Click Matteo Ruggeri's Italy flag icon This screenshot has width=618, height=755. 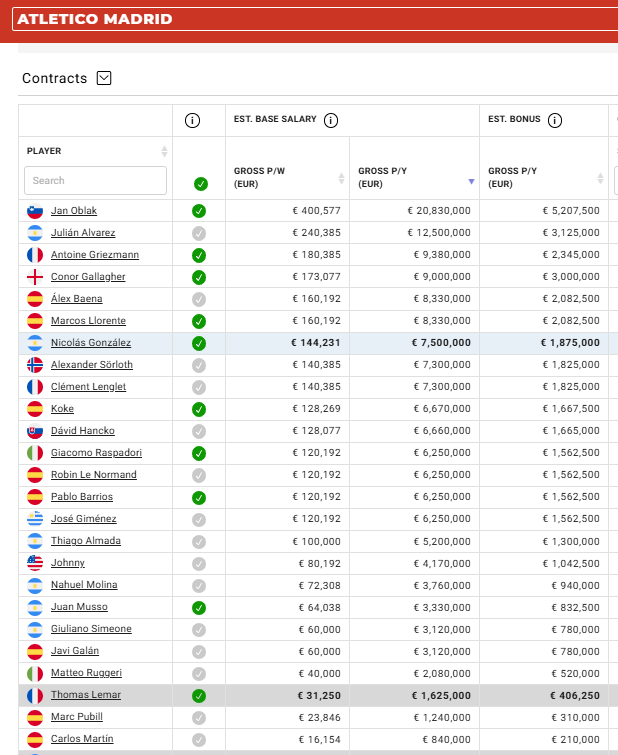(x=35, y=673)
